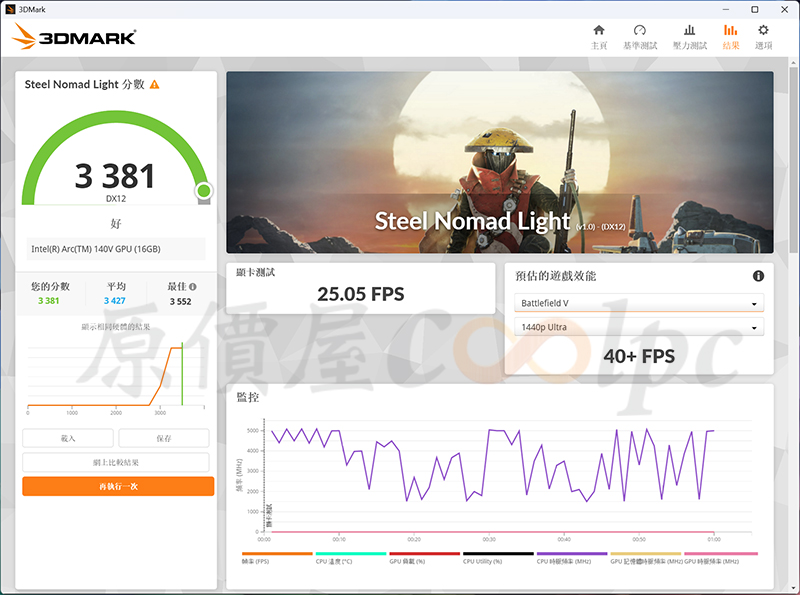Click the 25.05 FPS graphics test result
This screenshot has width=800, height=595.
(x=361, y=294)
